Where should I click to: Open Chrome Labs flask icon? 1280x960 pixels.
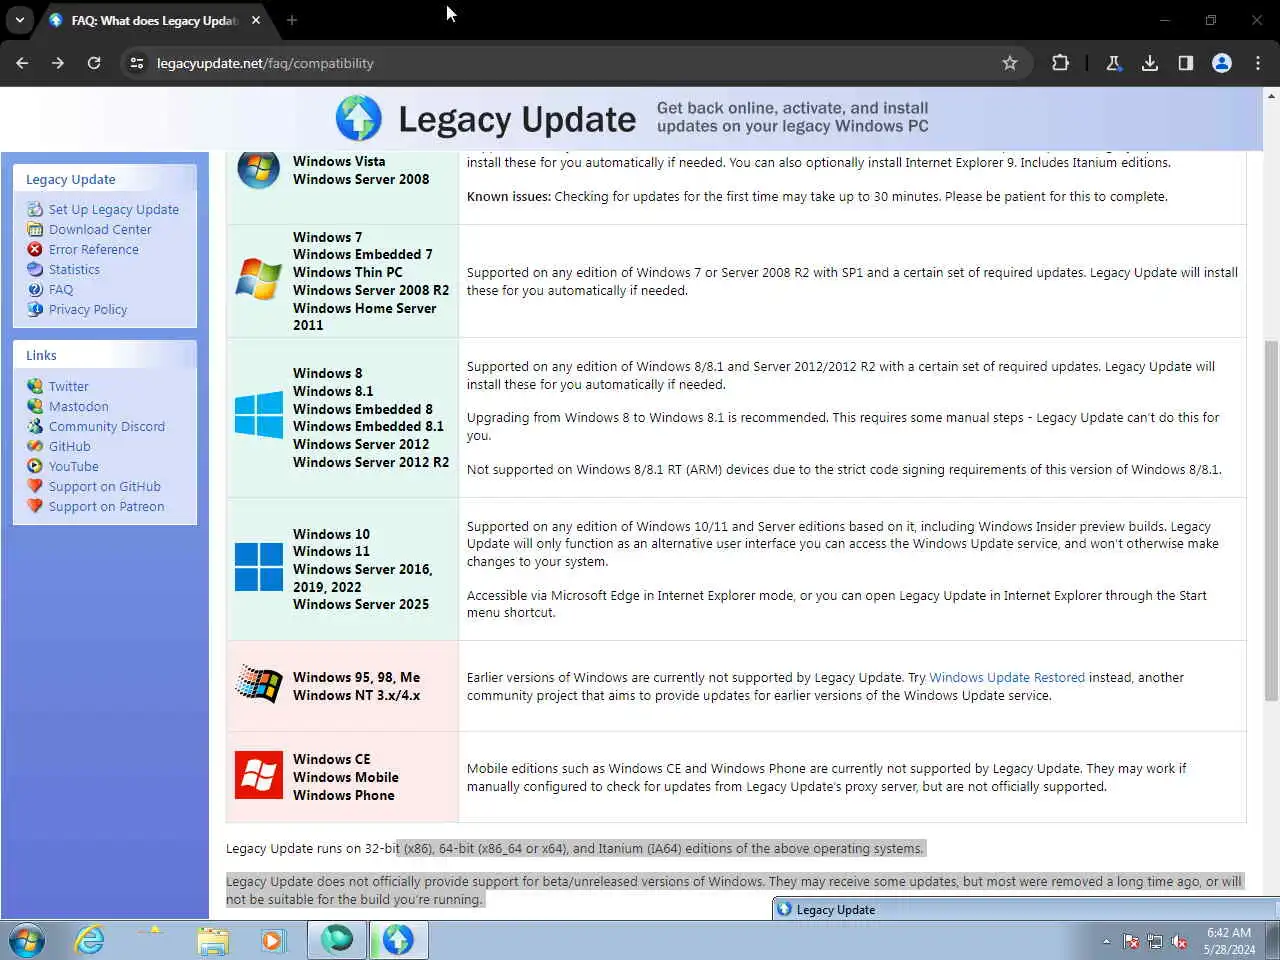point(1113,63)
